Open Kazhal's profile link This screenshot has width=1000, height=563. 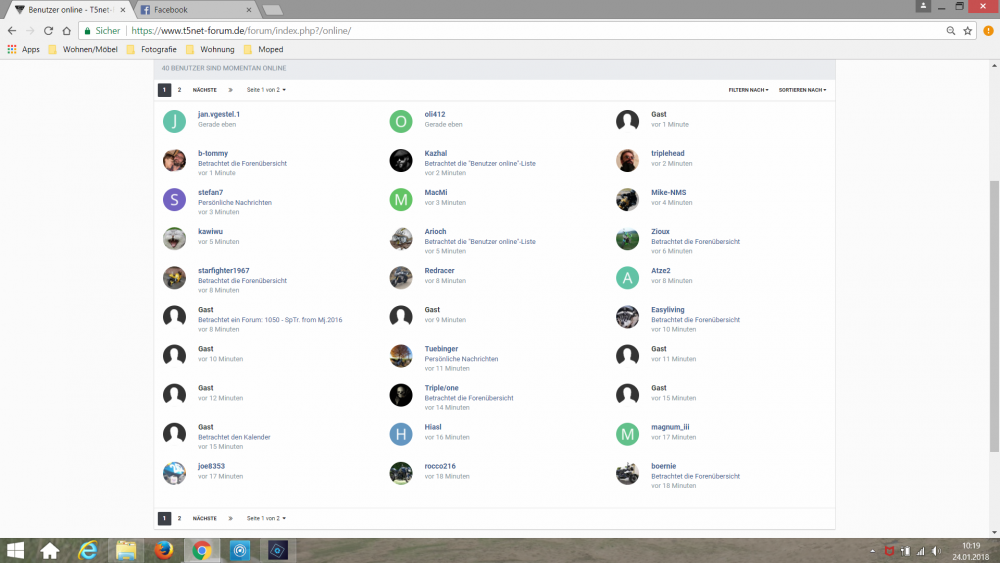point(436,153)
